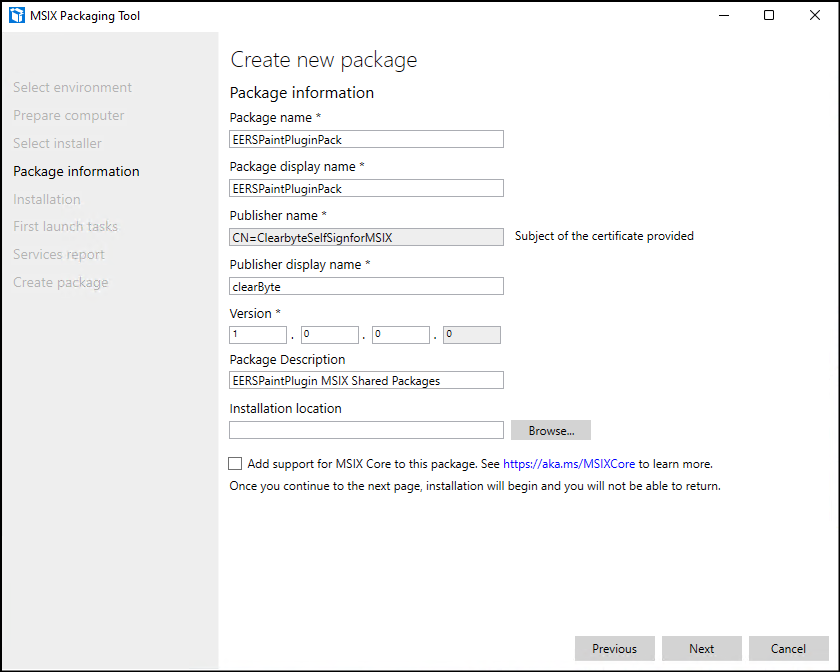This screenshot has width=840, height=672.
Task: Go to Select environment step
Action: point(72,88)
